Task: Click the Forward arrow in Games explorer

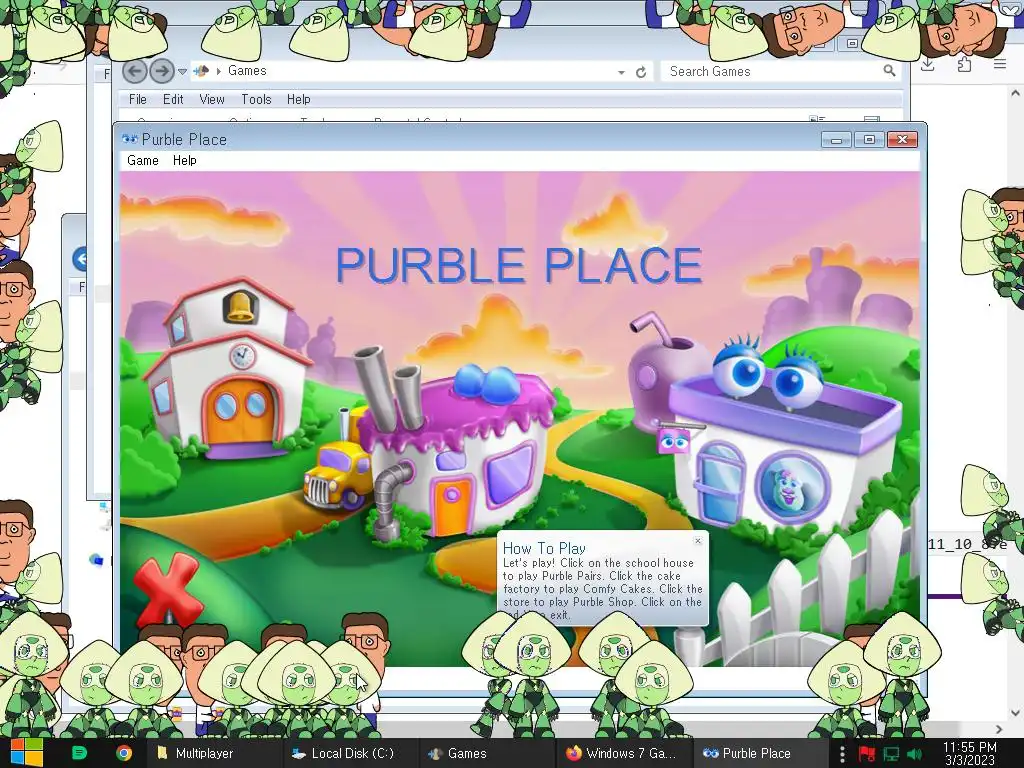Action: (162, 71)
